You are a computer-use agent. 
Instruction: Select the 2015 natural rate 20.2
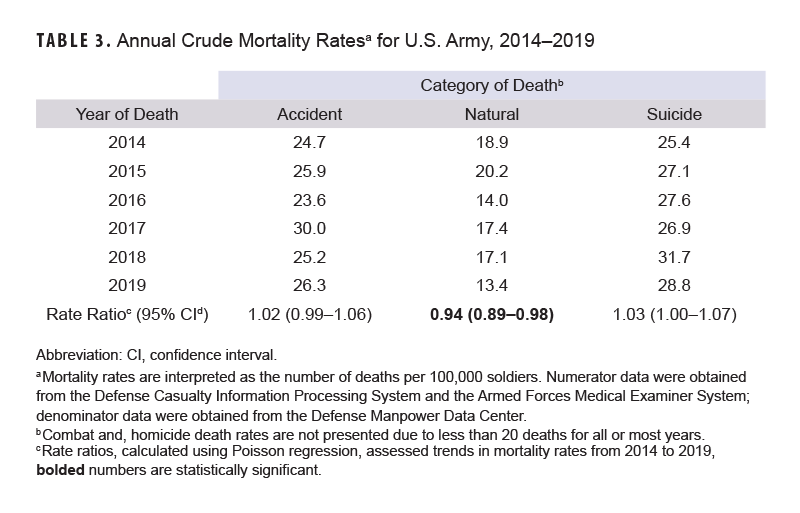pos(492,174)
